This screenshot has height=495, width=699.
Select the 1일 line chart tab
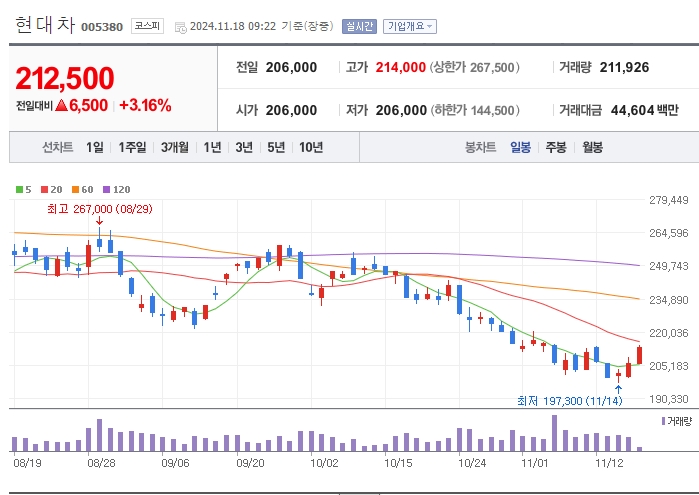95,147
